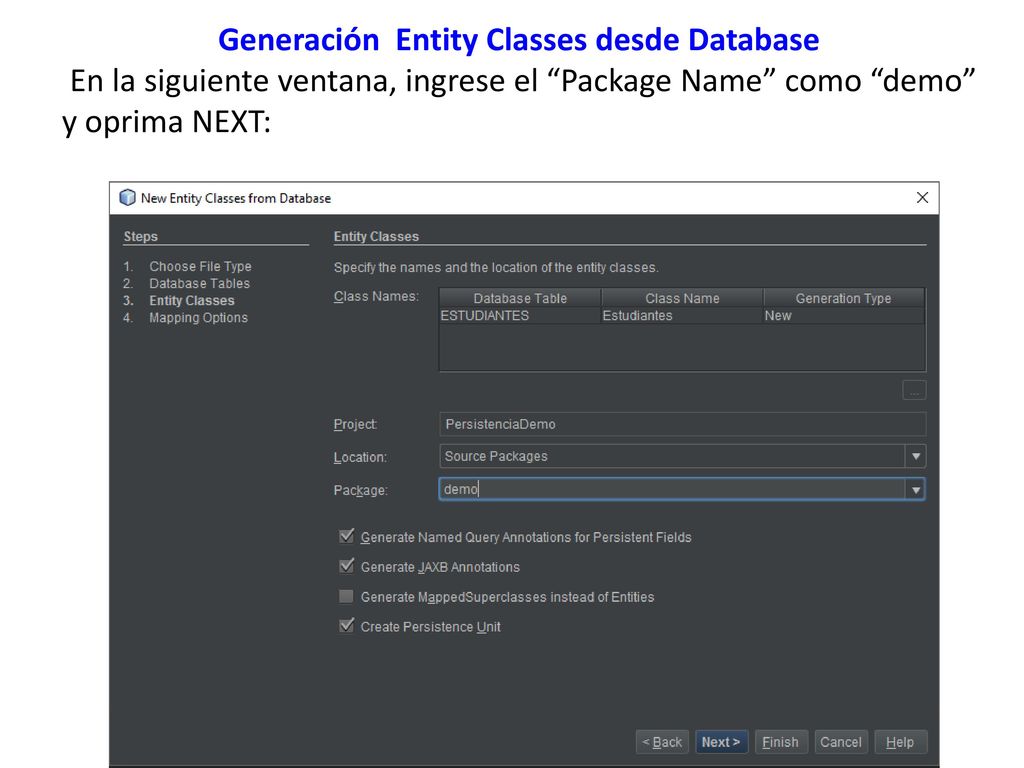Click the Project field PersistenciaDemo

[x=682, y=424]
